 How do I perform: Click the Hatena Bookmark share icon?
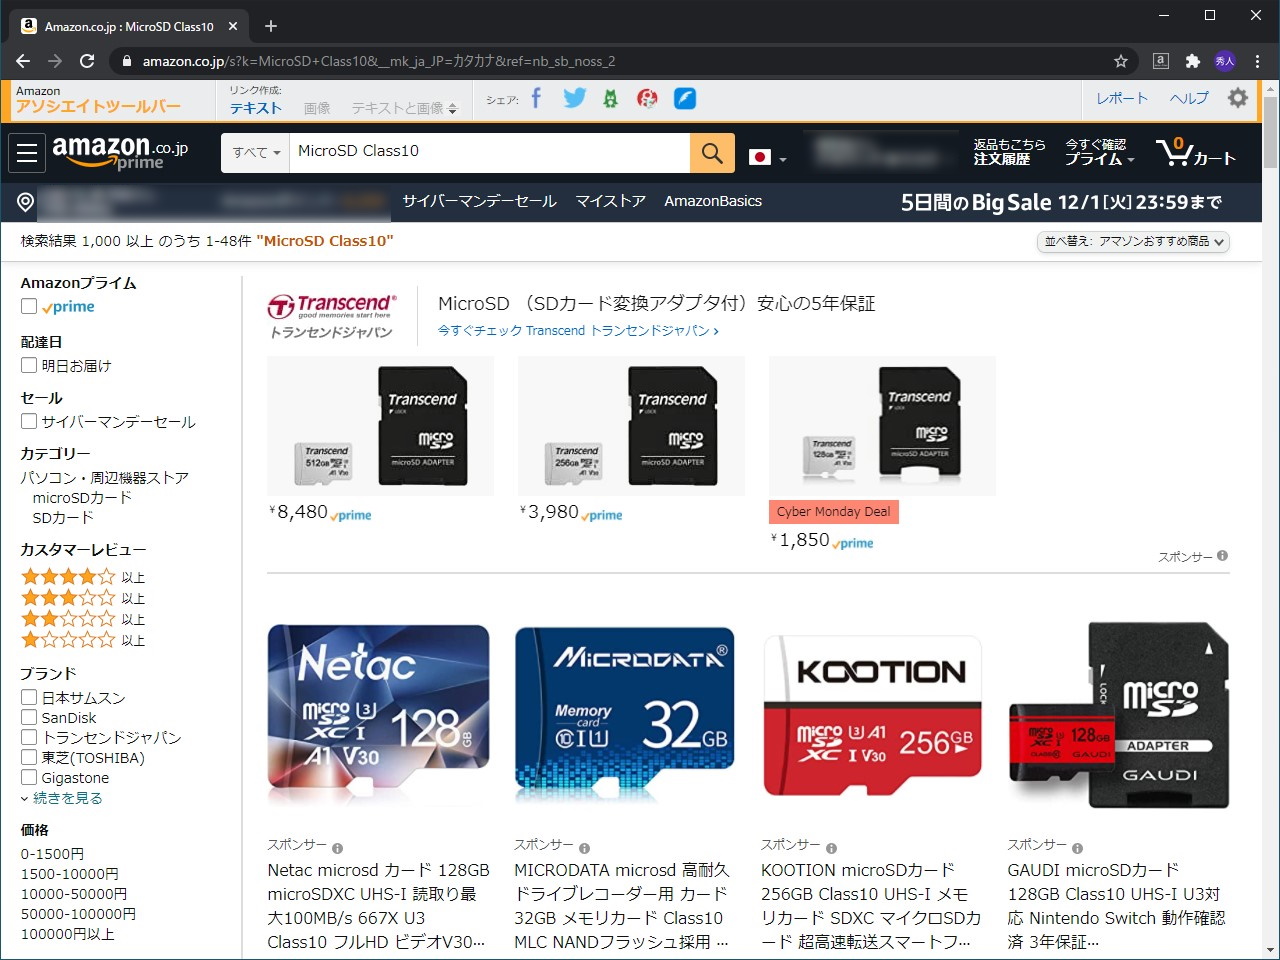coord(610,97)
